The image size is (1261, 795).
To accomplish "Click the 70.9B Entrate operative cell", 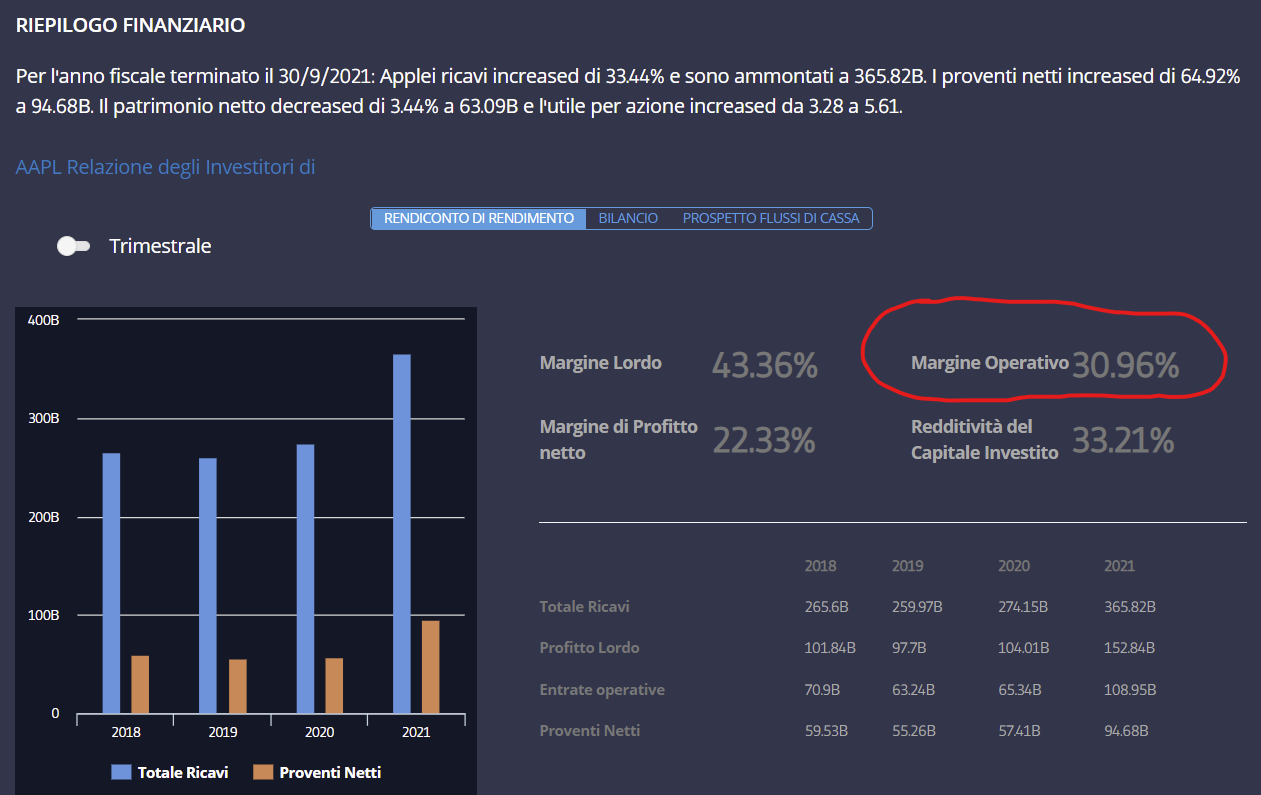I will point(823,690).
